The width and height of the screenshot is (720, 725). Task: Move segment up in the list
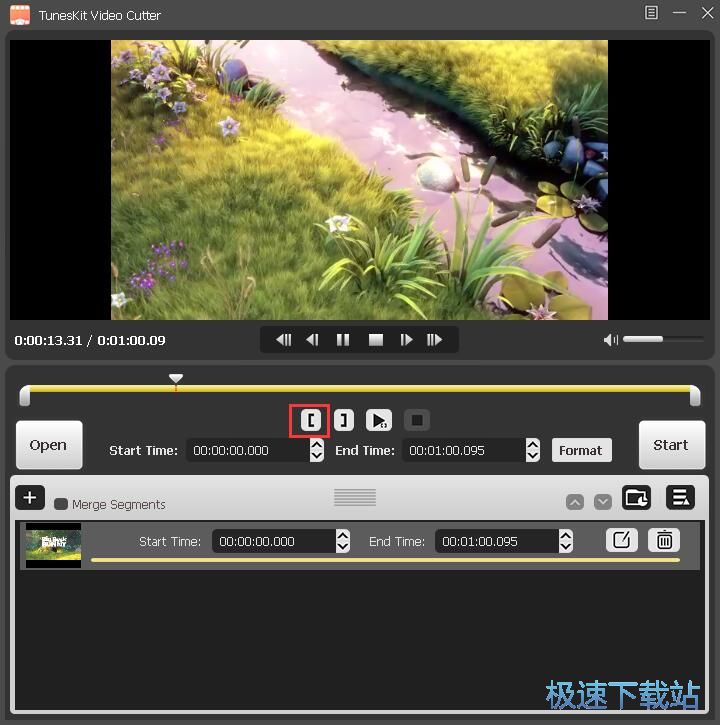(575, 502)
